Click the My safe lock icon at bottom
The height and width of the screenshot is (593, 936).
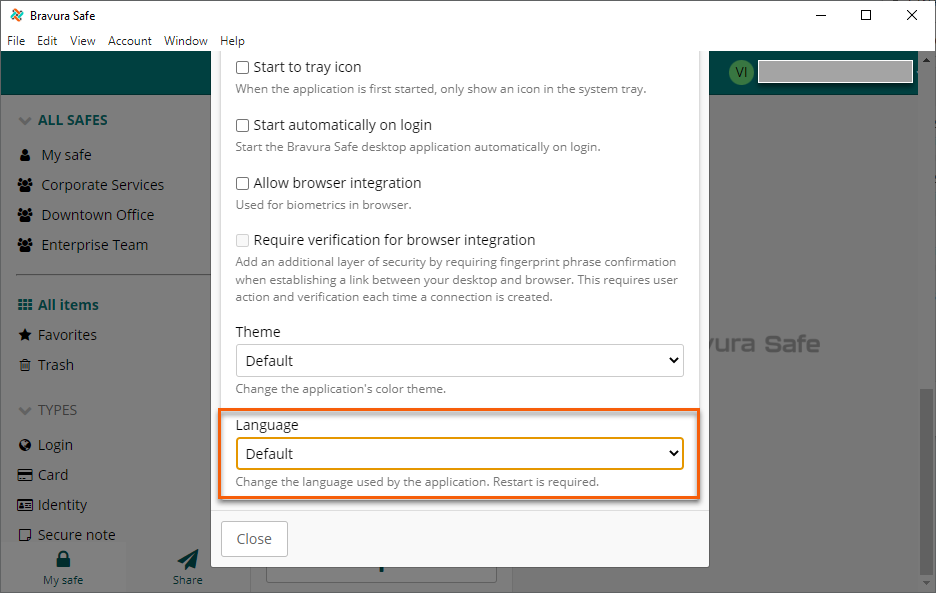point(63,559)
